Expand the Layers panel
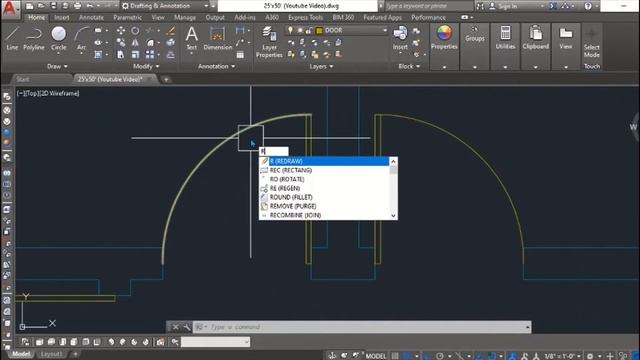 coord(321,66)
